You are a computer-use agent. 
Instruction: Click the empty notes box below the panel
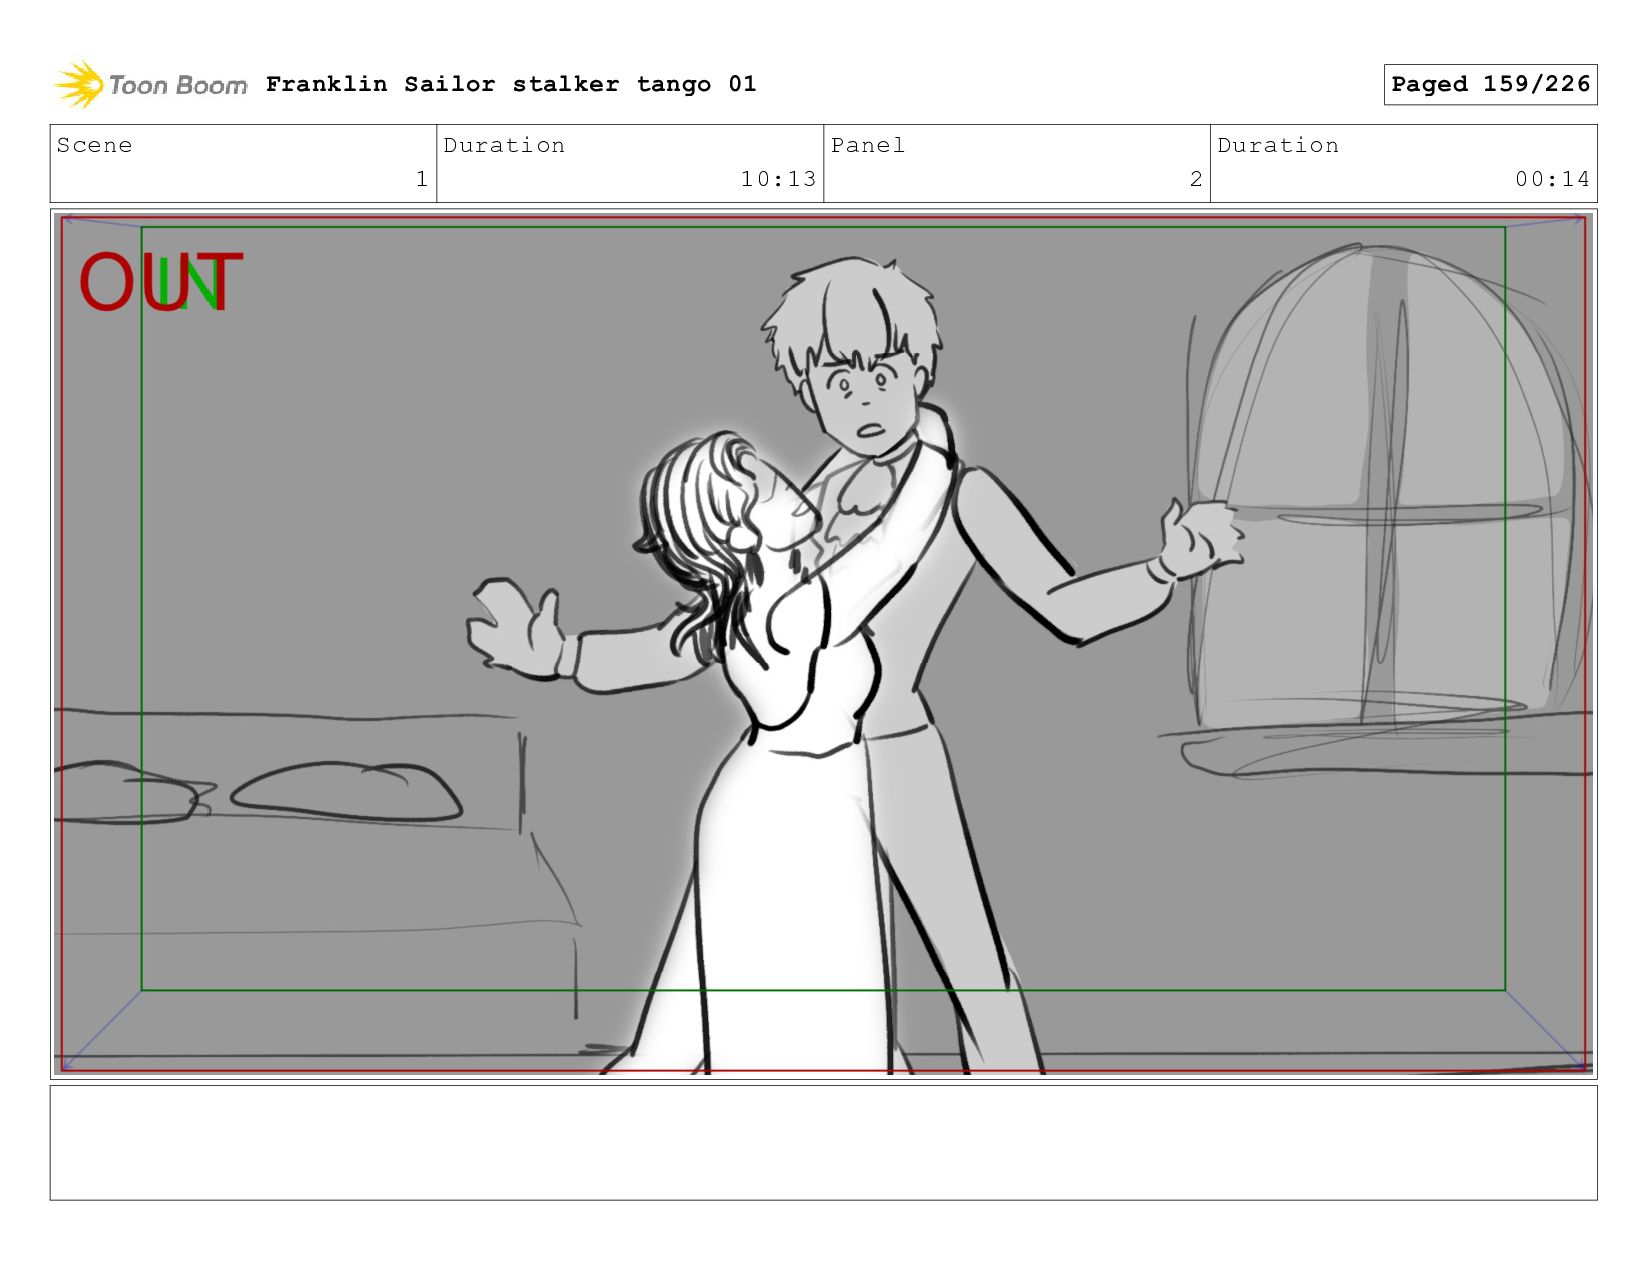[823, 1142]
